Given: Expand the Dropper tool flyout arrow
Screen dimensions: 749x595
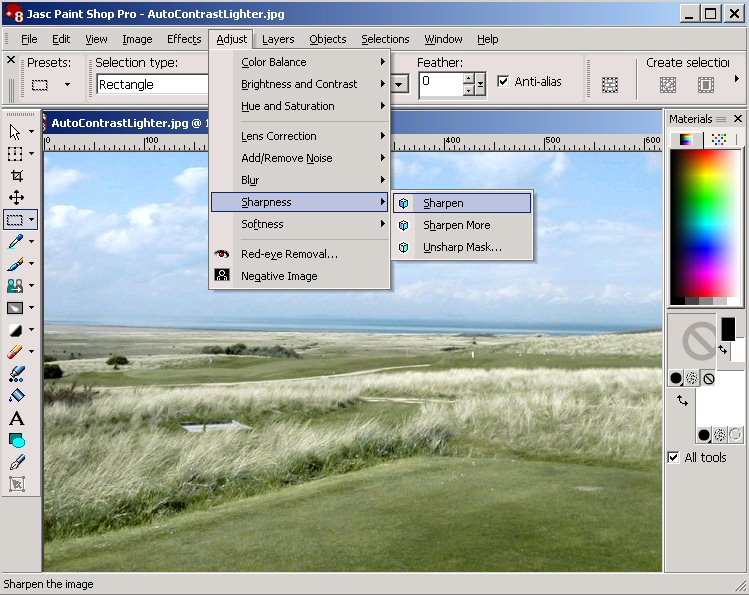Looking at the screenshot, I should click(32, 242).
